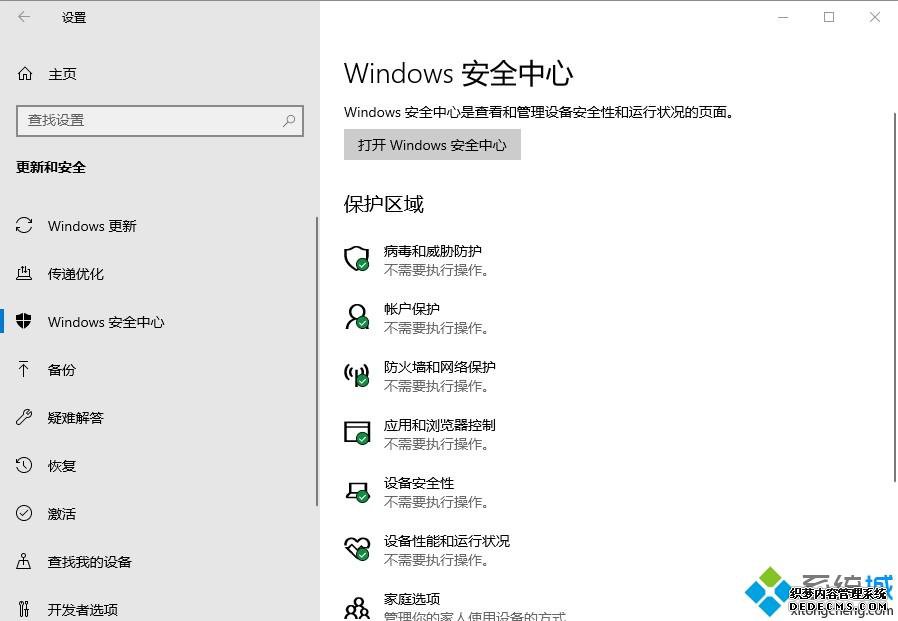This screenshot has height=621, width=898.
Task: Open 防火墙和网络保护 protection area
Action: point(420,376)
